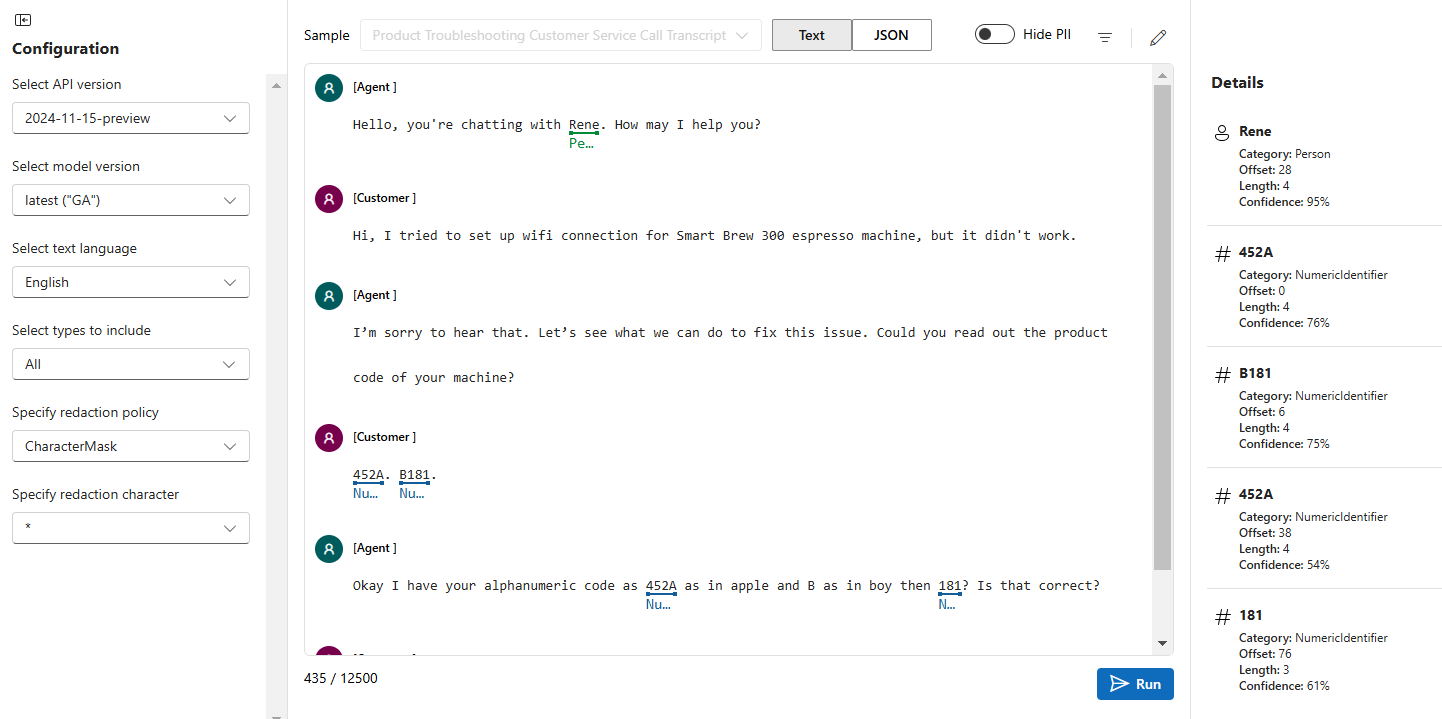Image resolution: width=1442 pixels, height=719 pixels.
Task: Expand the model version dropdown
Action: [131, 200]
